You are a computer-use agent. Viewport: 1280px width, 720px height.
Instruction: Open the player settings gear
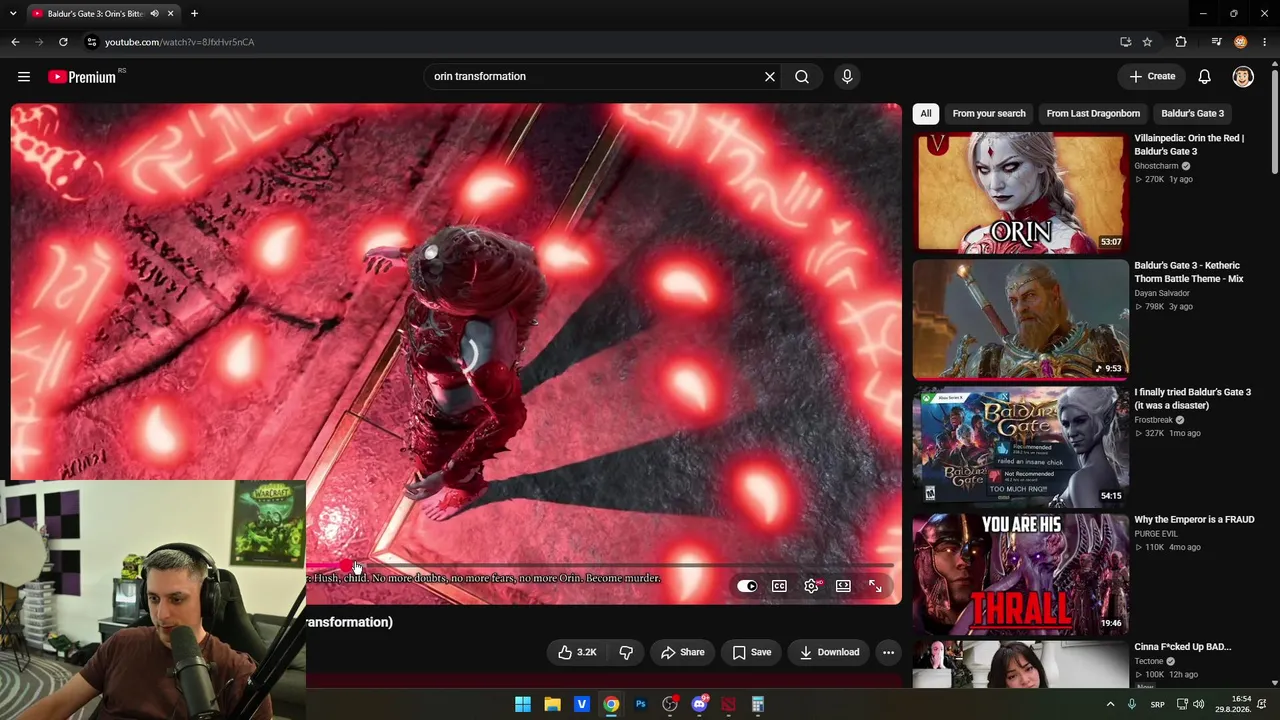pyautogui.click(x=811, y=586)
